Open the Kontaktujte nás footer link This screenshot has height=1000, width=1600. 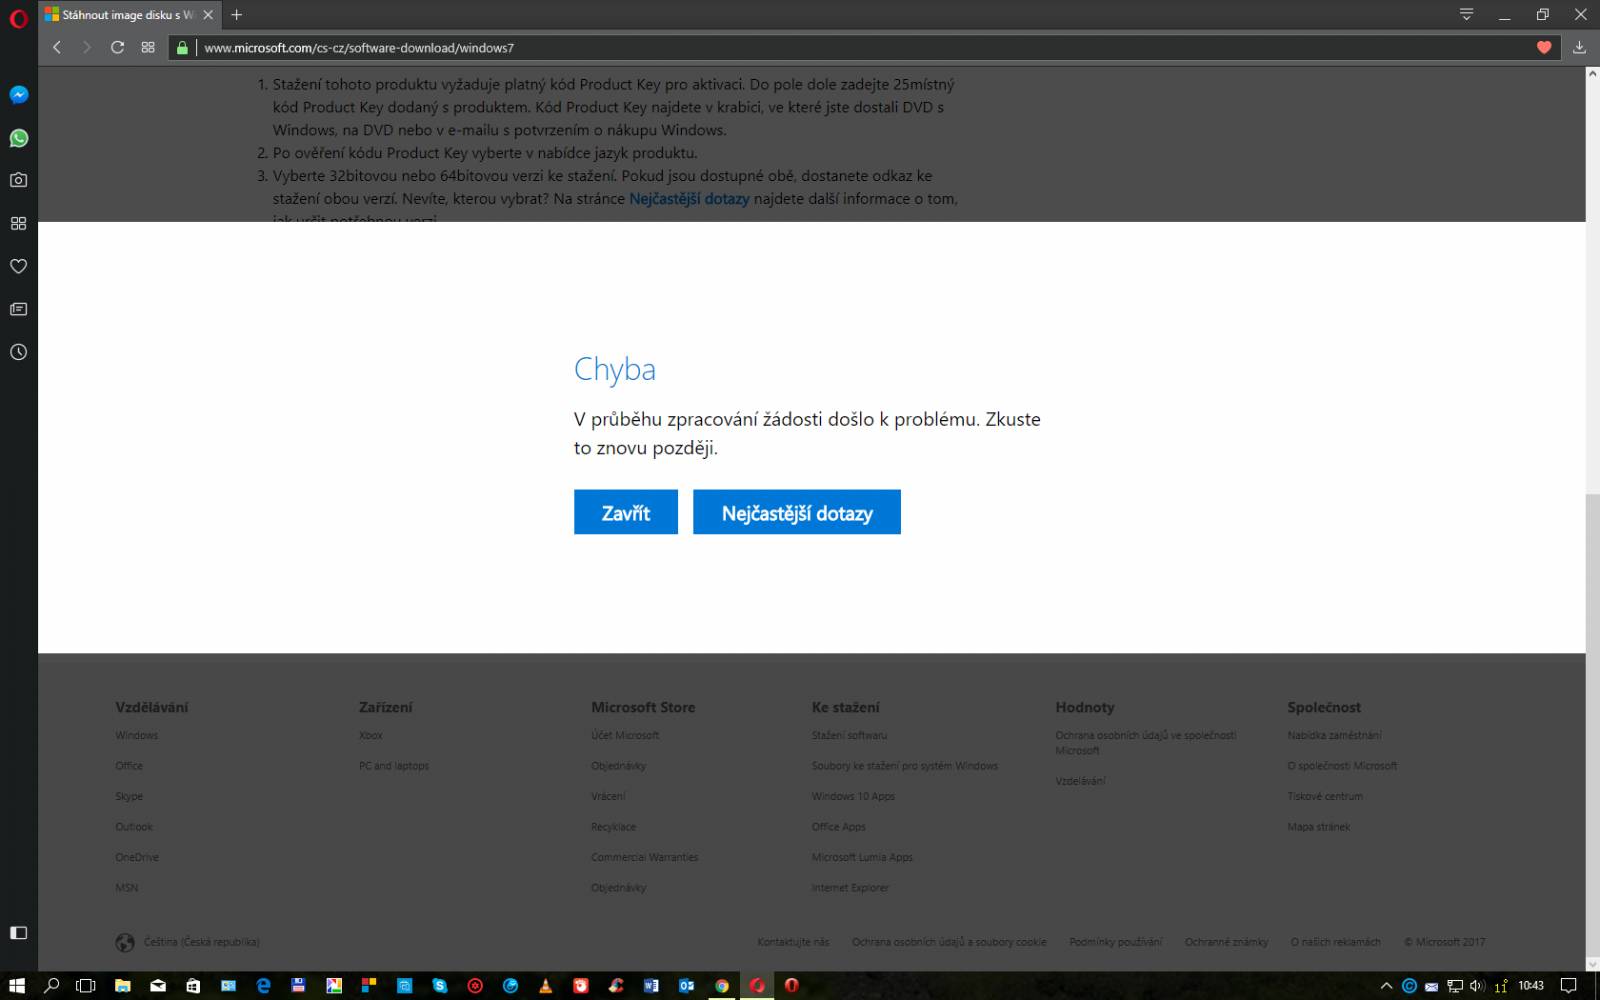(x=793, y=942)
